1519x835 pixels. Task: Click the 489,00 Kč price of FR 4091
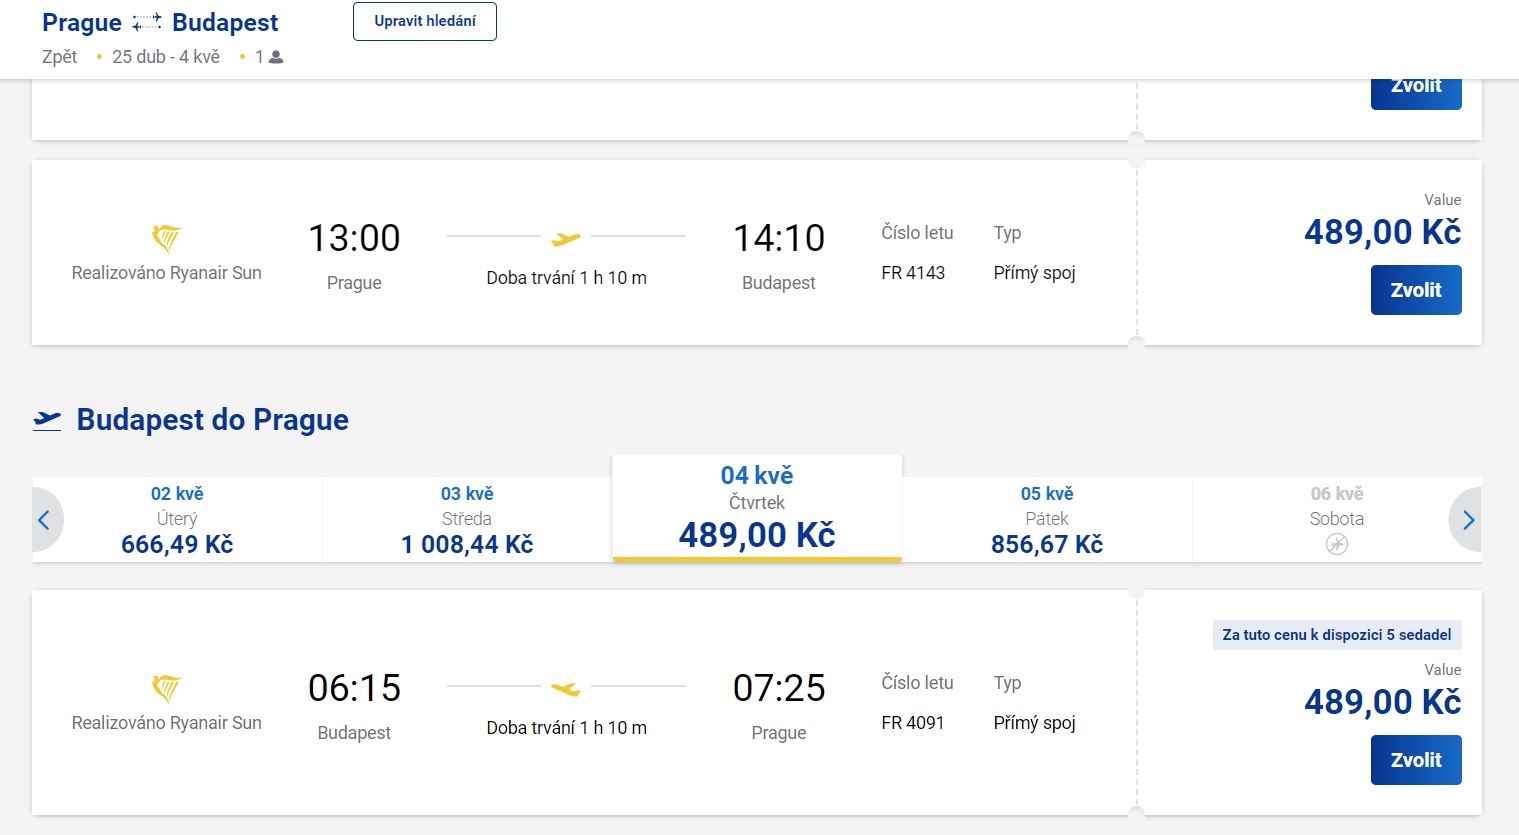click(x=1382, y=702)
